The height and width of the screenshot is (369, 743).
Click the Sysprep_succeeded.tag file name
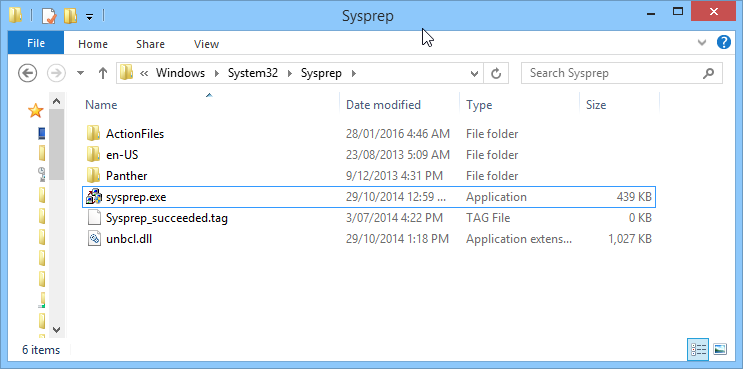(167, 218)
